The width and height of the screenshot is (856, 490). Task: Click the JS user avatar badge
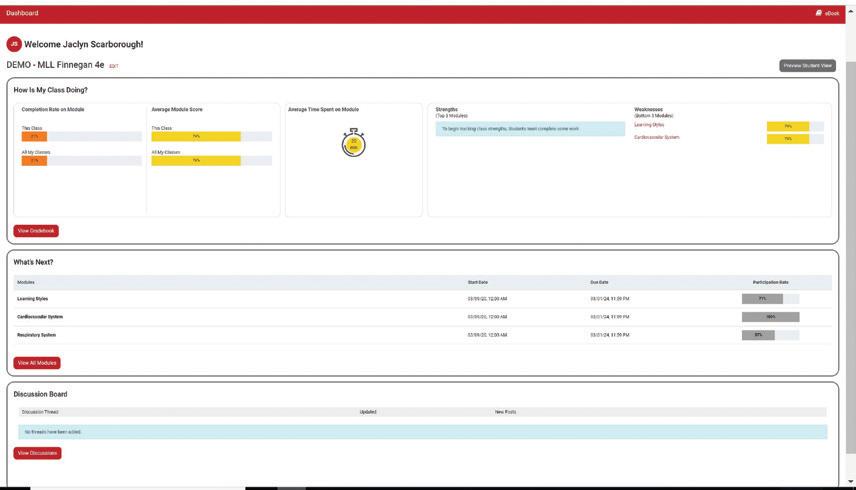(x=14, y=44)
